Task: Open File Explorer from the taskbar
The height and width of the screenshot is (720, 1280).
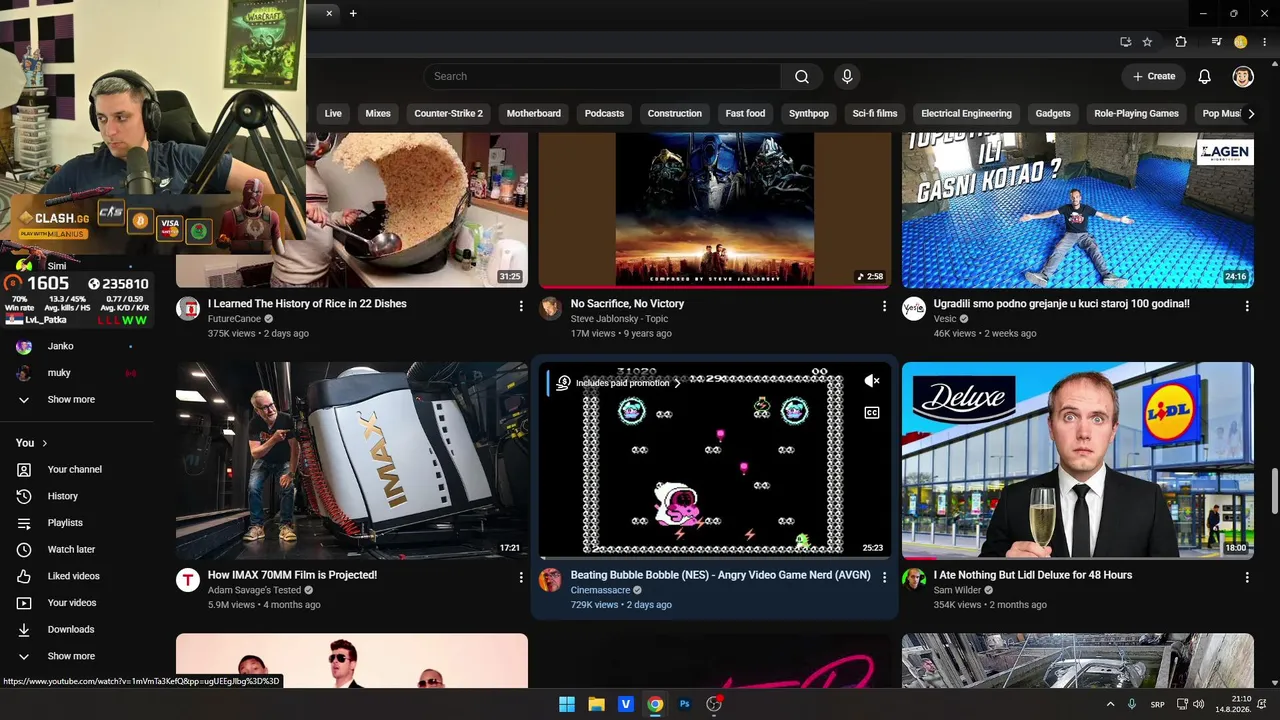Action: pos(596,704)
